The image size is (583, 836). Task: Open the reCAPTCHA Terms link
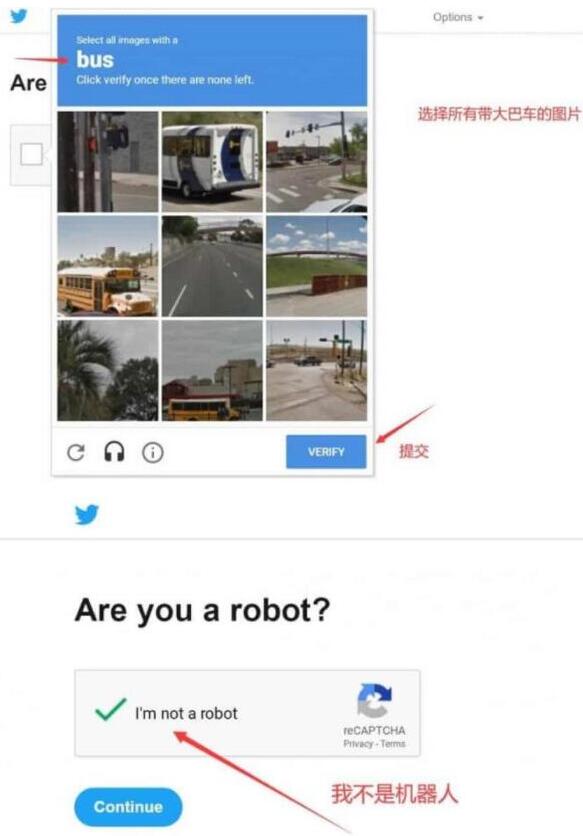tap(393, 743)
